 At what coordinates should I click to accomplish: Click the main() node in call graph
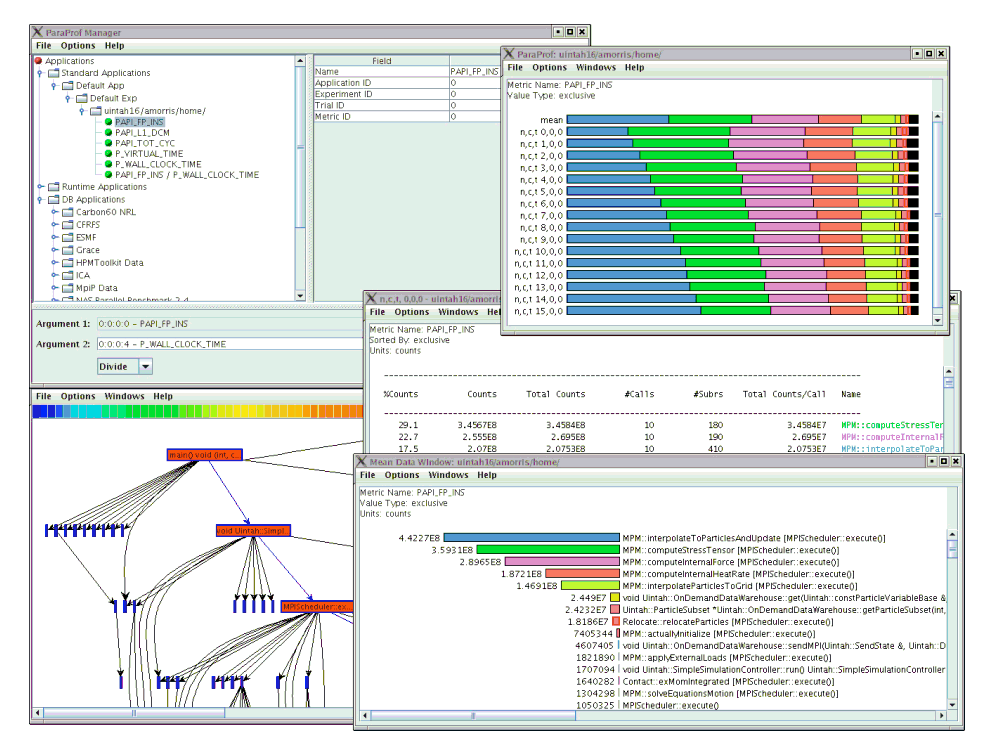(204, 455)
